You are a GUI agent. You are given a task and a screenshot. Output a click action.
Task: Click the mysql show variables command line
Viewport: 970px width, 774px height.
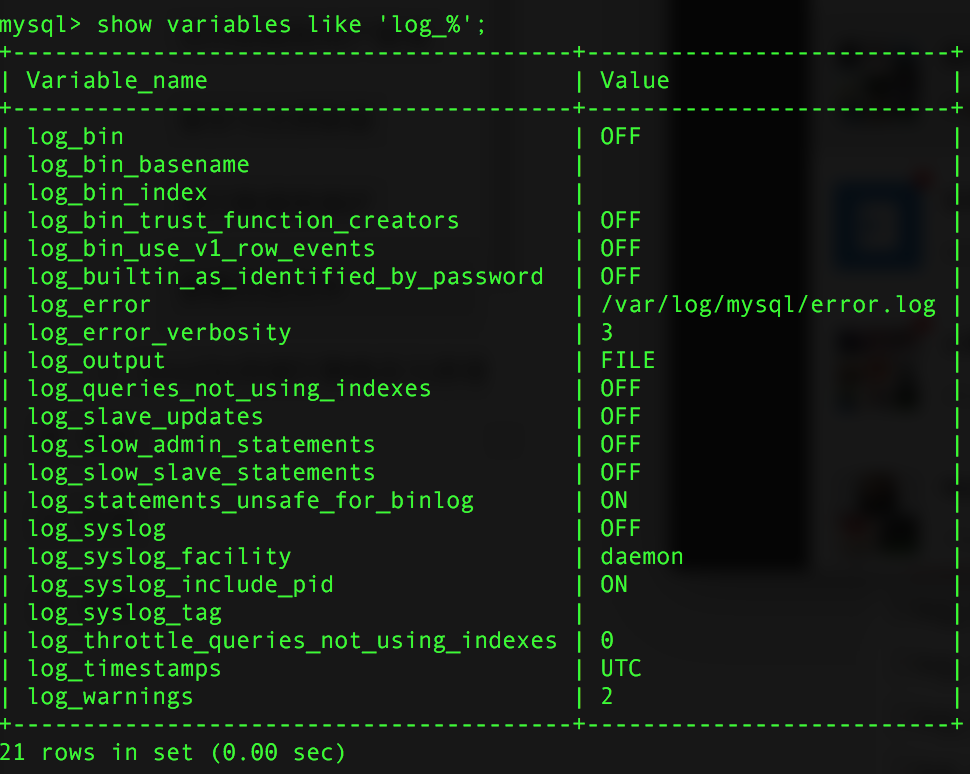point(243,25)
